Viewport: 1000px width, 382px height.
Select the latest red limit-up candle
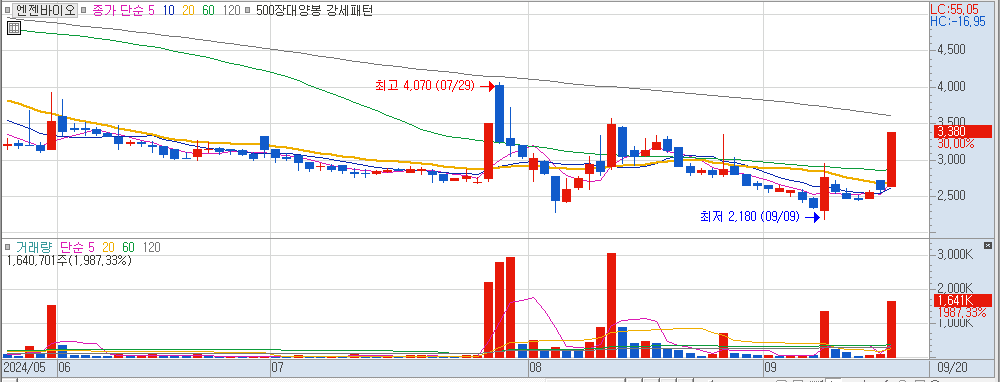coord(891,159)
